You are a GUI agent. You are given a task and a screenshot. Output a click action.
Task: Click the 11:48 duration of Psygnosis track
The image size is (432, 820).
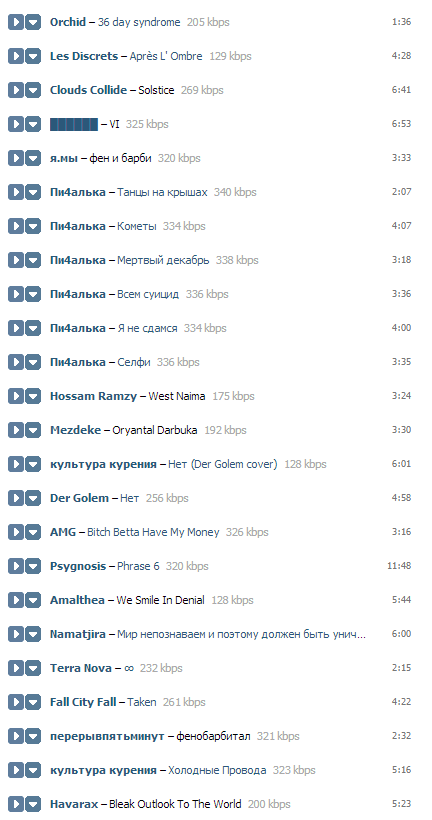point(399,566)
